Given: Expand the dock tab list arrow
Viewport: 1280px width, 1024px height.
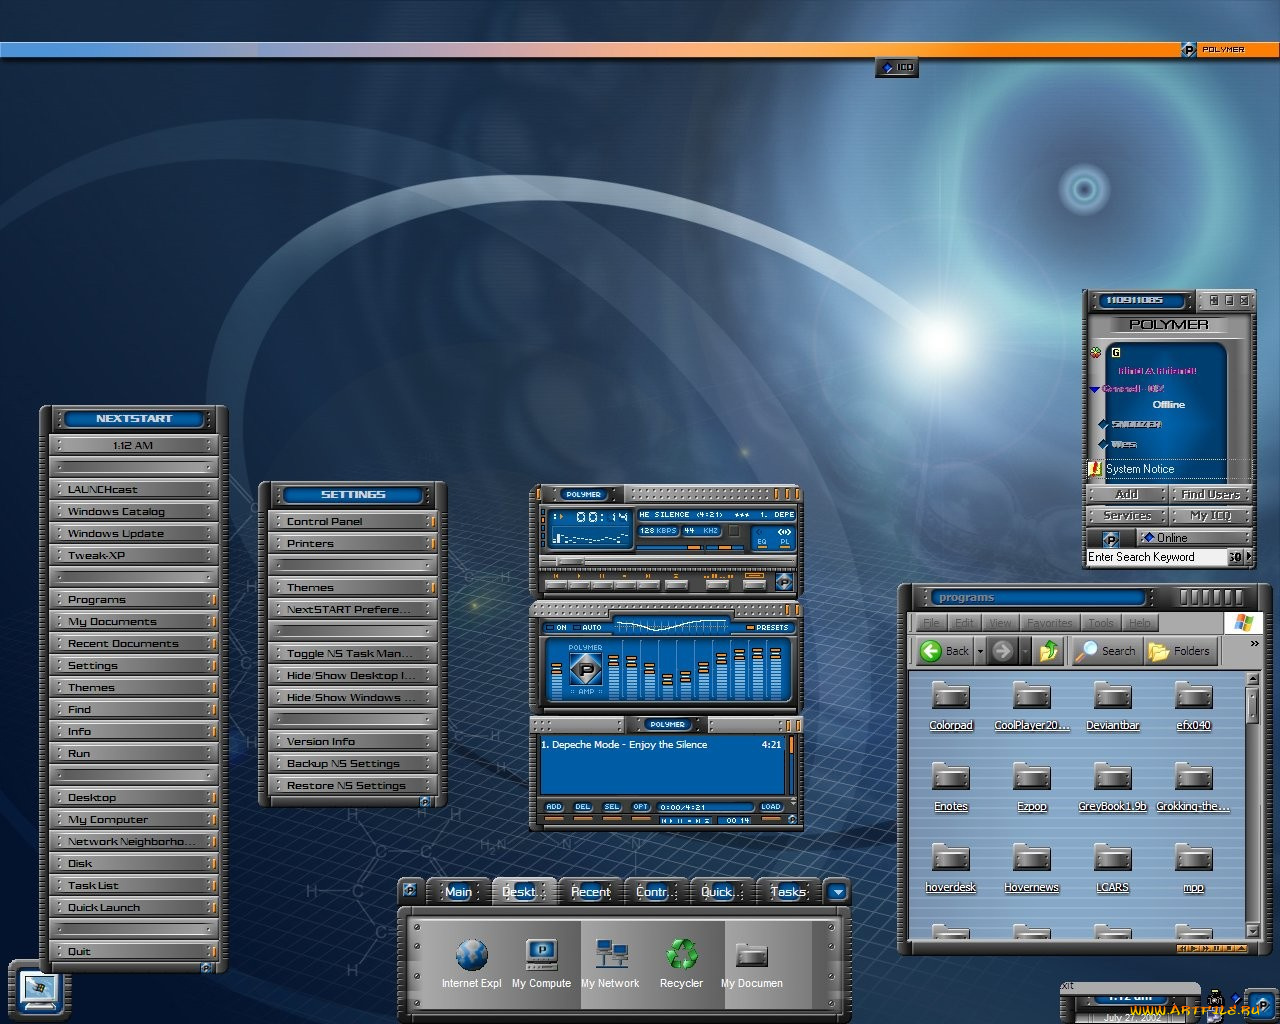Looking at the screenshot, I should click(838, 892).
